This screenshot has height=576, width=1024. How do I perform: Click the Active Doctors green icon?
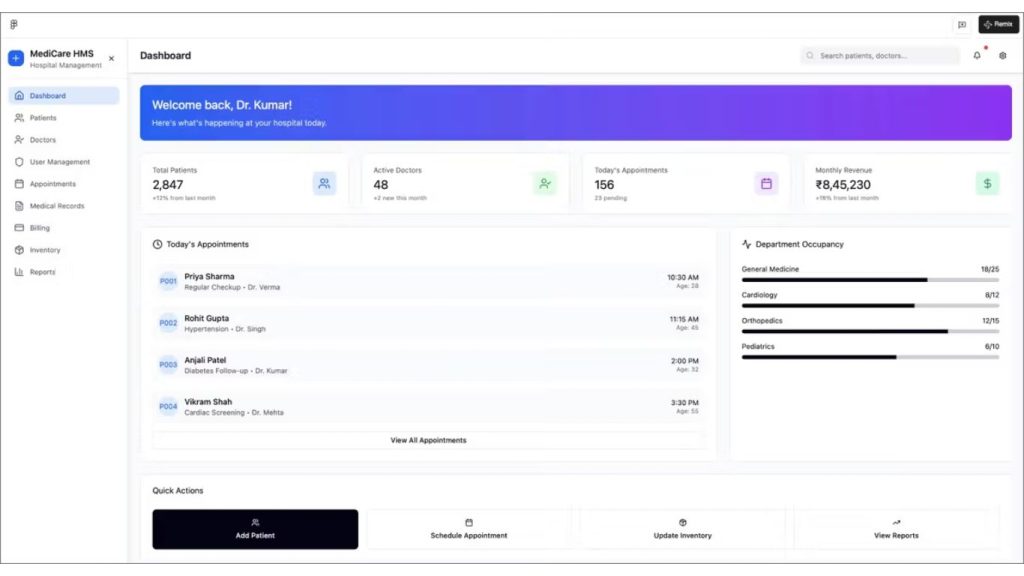pos(545,184)
